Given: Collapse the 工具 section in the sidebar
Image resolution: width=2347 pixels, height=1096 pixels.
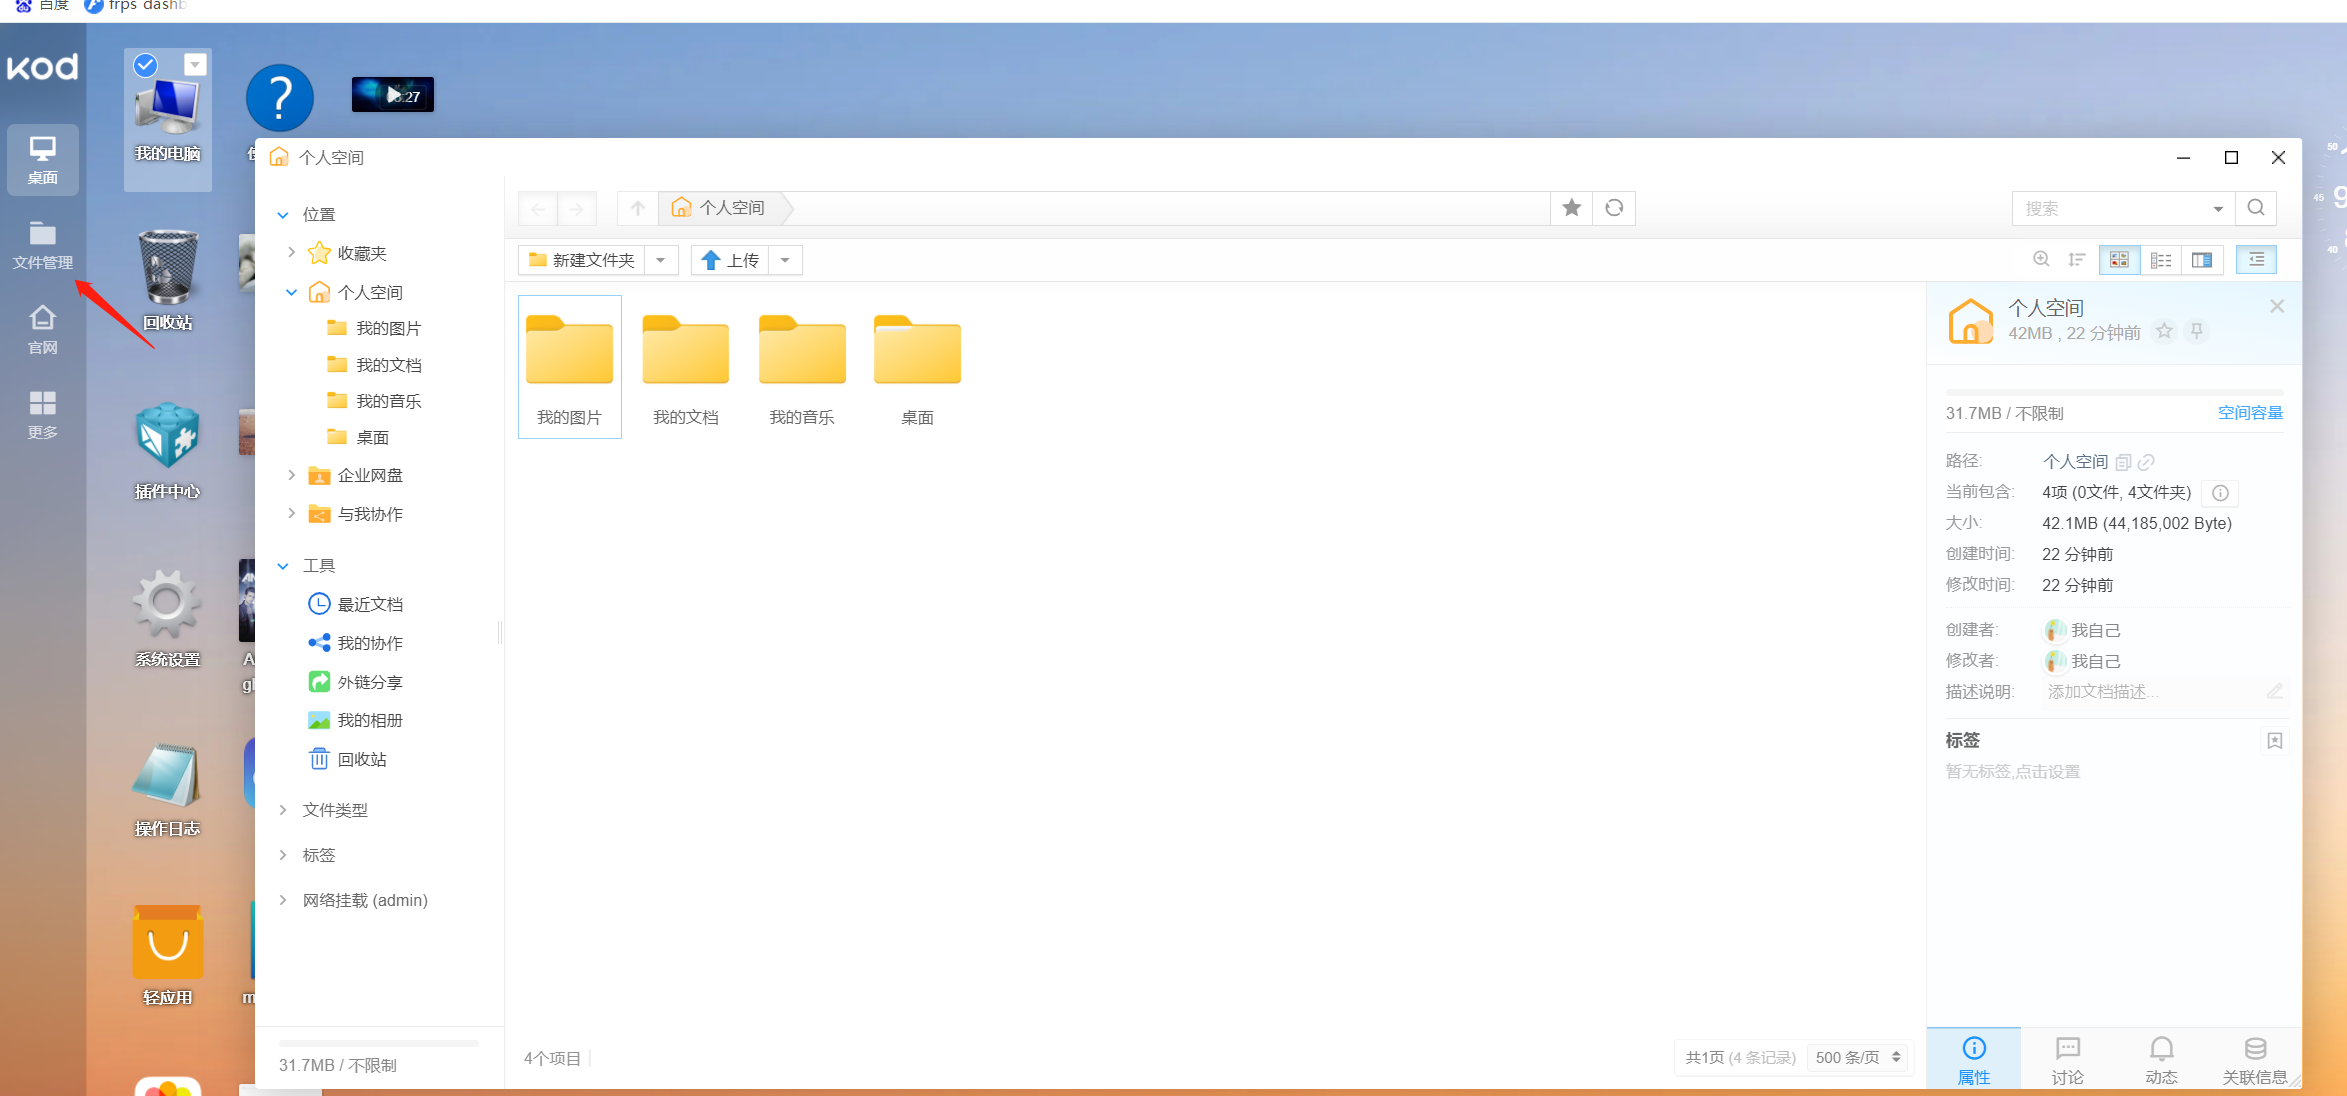Looking at the screenshot, I should tap(283, 566).
